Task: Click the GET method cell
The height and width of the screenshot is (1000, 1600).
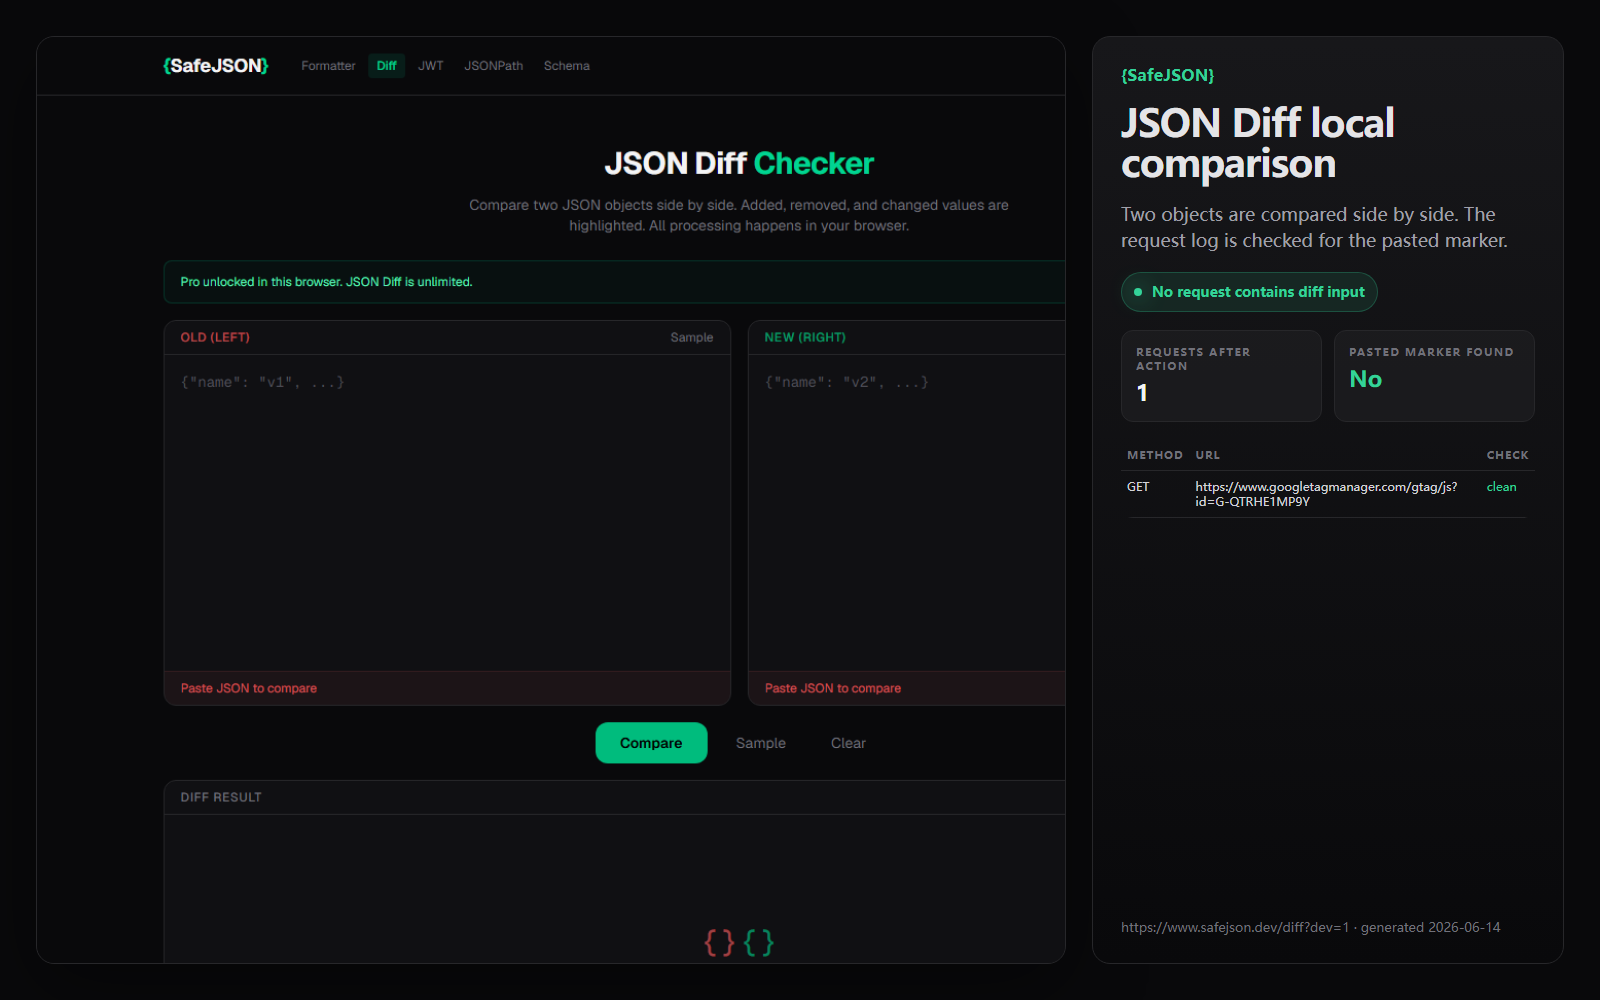Action: [1138, 487]
